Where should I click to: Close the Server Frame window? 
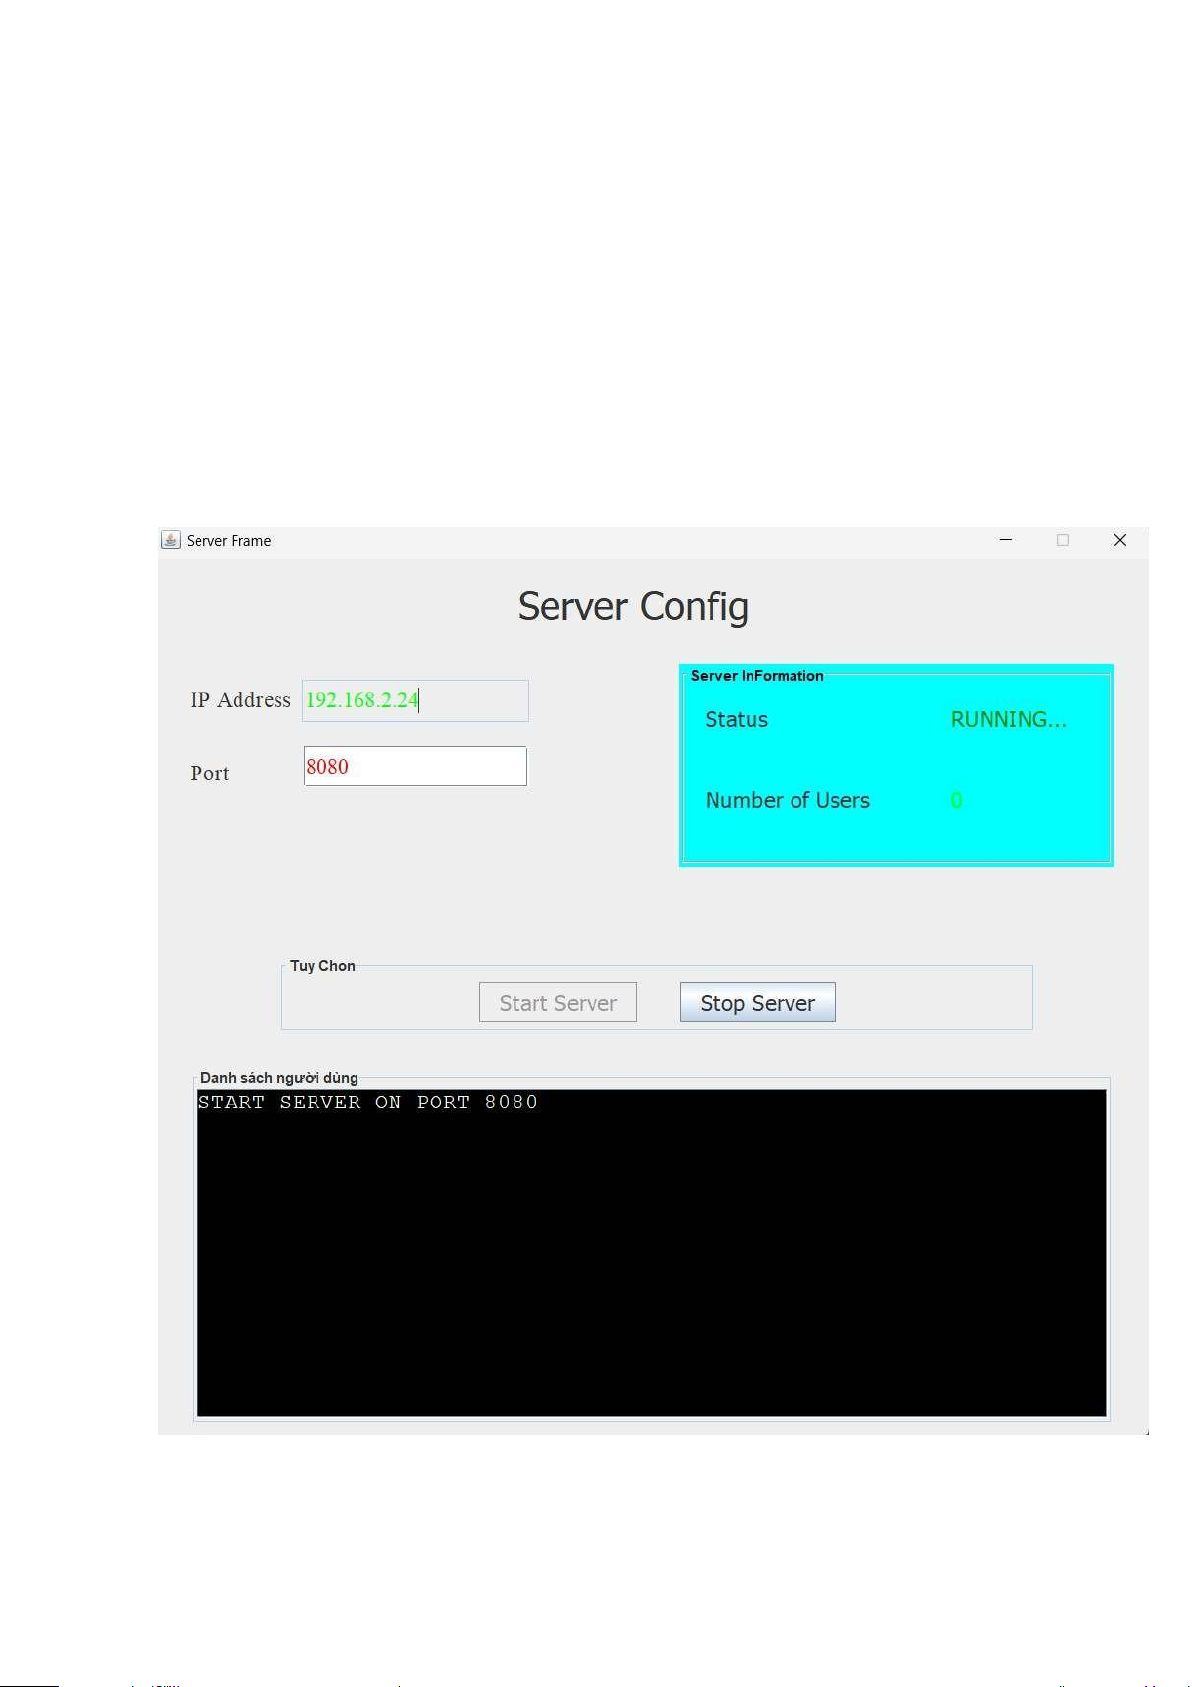[x=1120, y=540]
